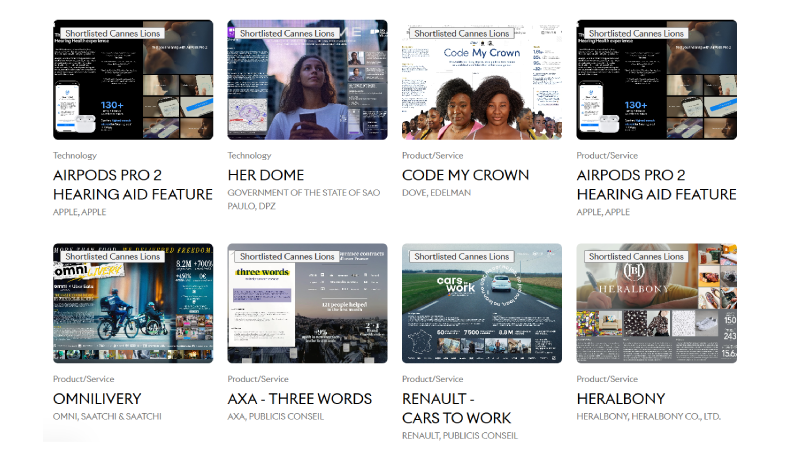Select the HERALBONY title link

point(621,398)
